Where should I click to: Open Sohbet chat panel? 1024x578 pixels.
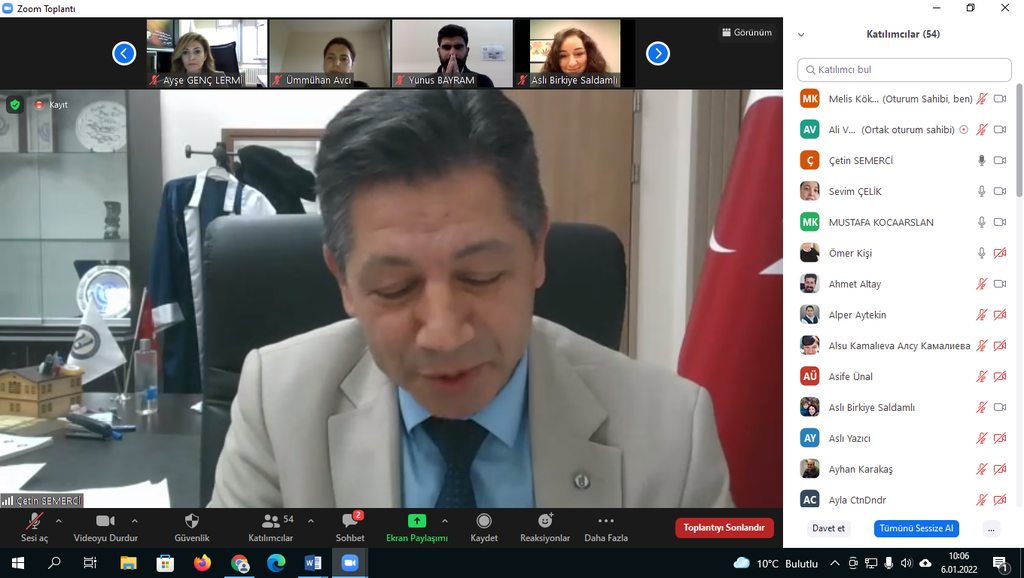350,522
